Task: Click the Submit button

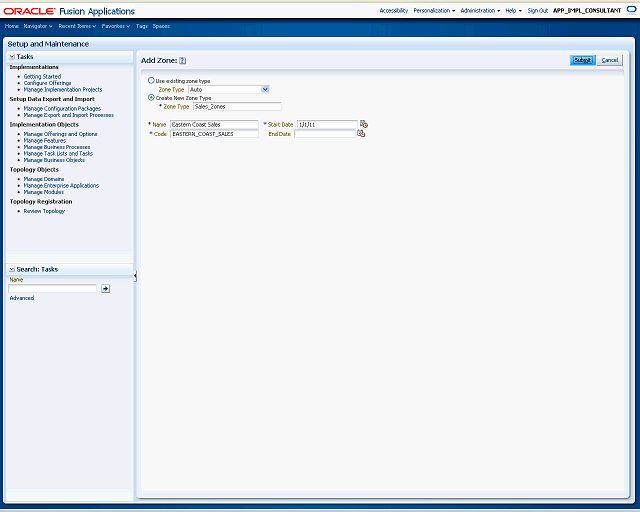Action: (582, 60)
